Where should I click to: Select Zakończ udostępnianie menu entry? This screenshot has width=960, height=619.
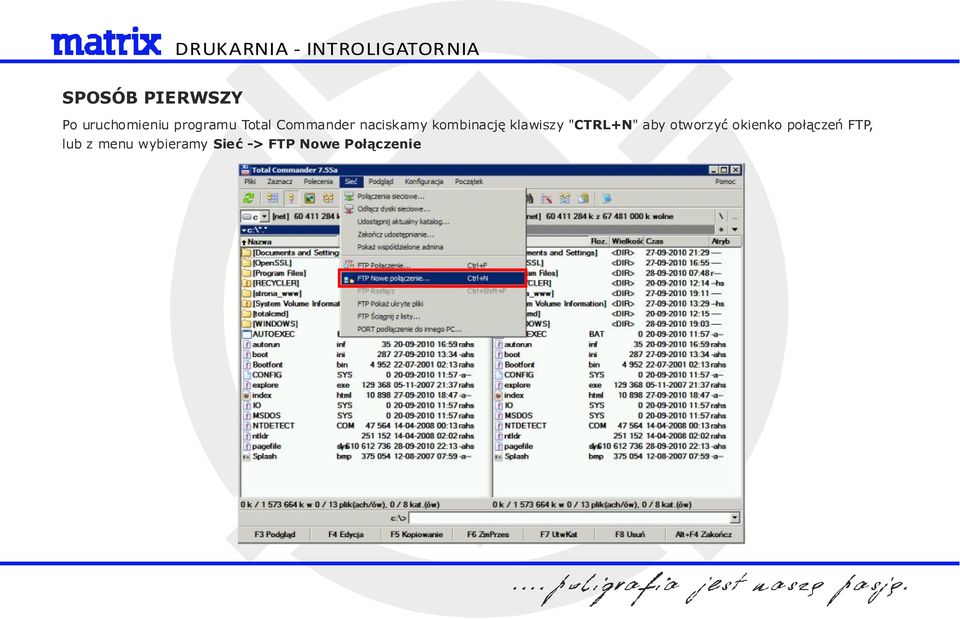tap(432, 234)
